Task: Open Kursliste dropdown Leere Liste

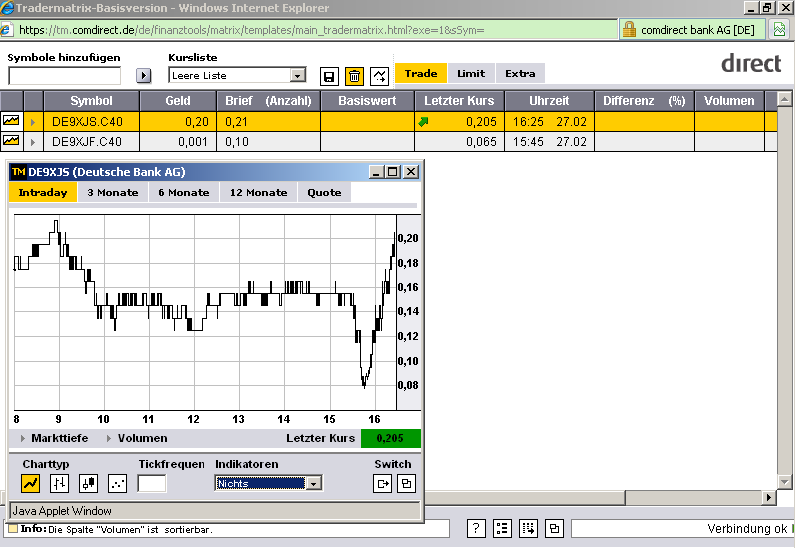Action: pos(237,76)
